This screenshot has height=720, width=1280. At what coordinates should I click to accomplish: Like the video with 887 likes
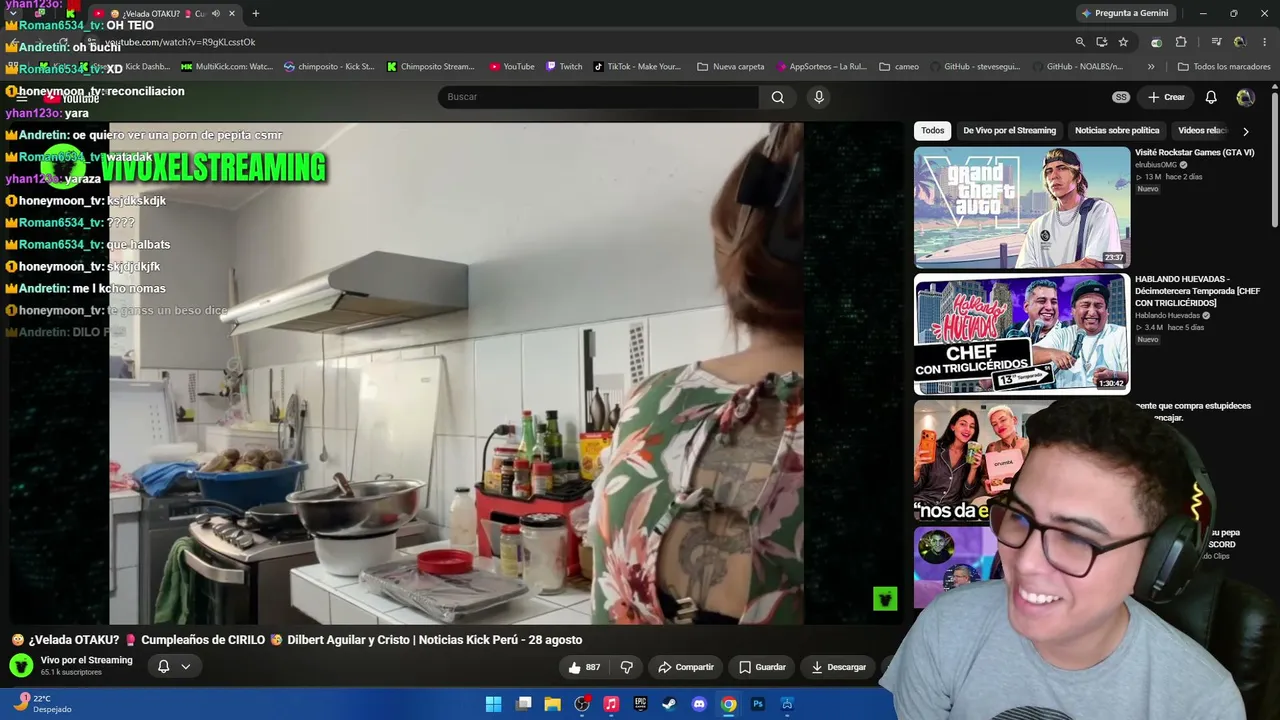point(584,667)
